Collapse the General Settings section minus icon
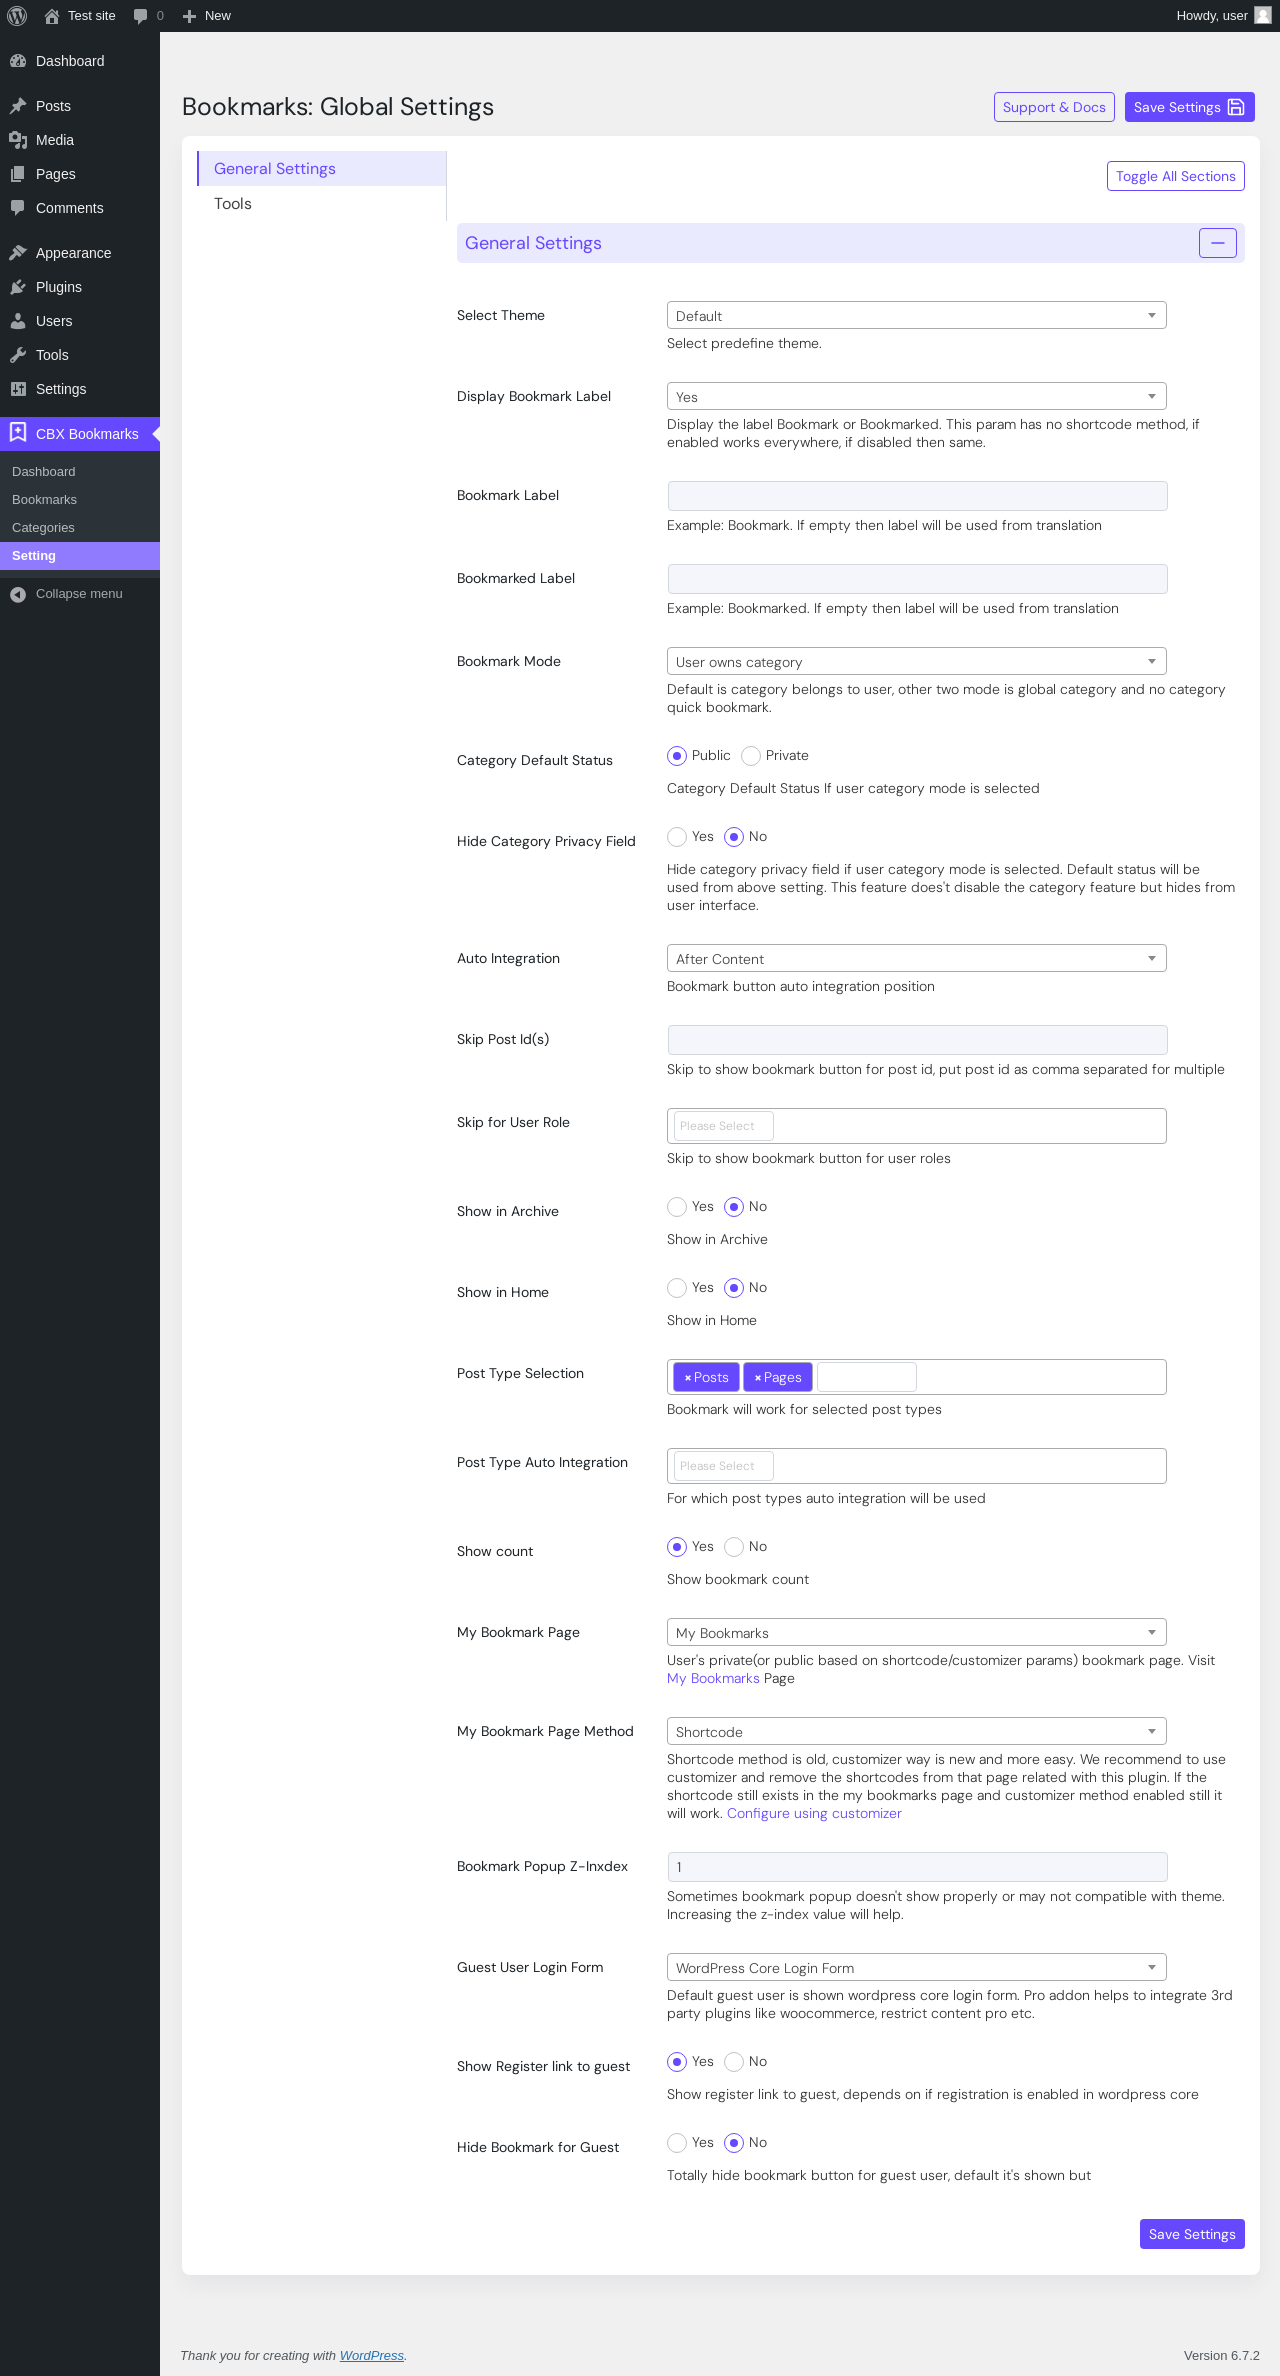This screenshot has width=1280, height=2376. pyautogui.click(x=1217, y=243)
